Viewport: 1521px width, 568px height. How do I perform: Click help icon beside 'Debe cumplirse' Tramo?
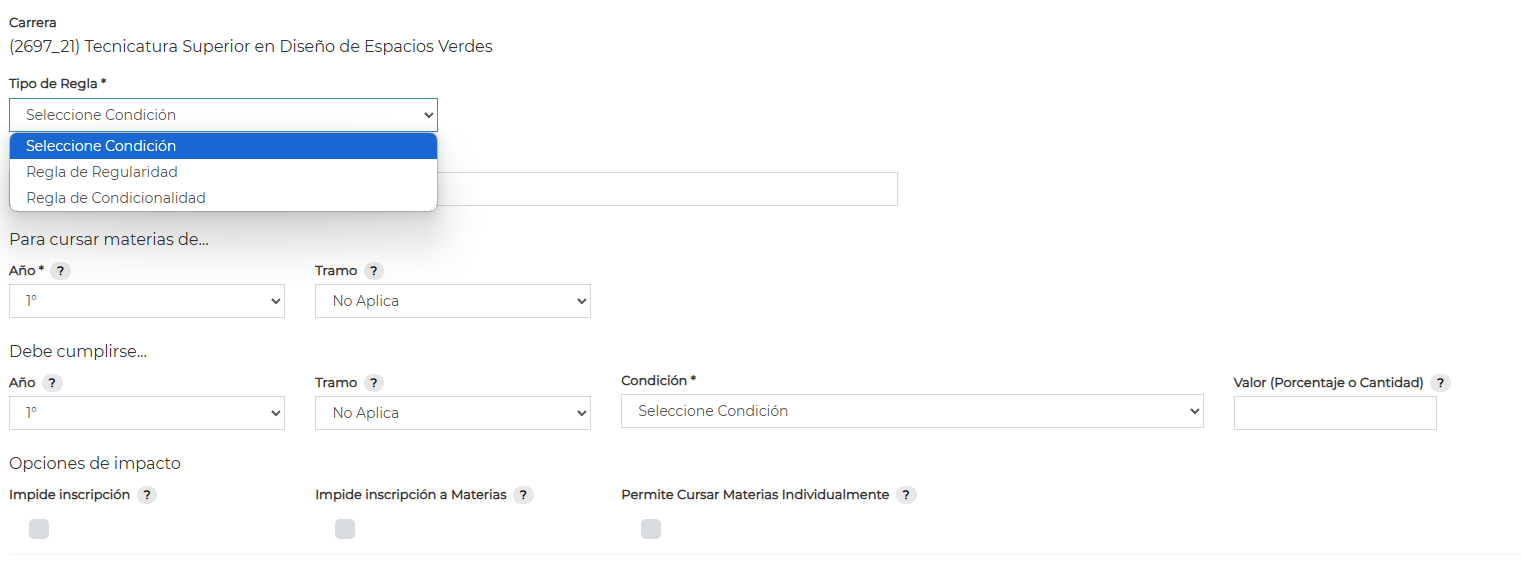pyautogui.click(x=373, y=383)
